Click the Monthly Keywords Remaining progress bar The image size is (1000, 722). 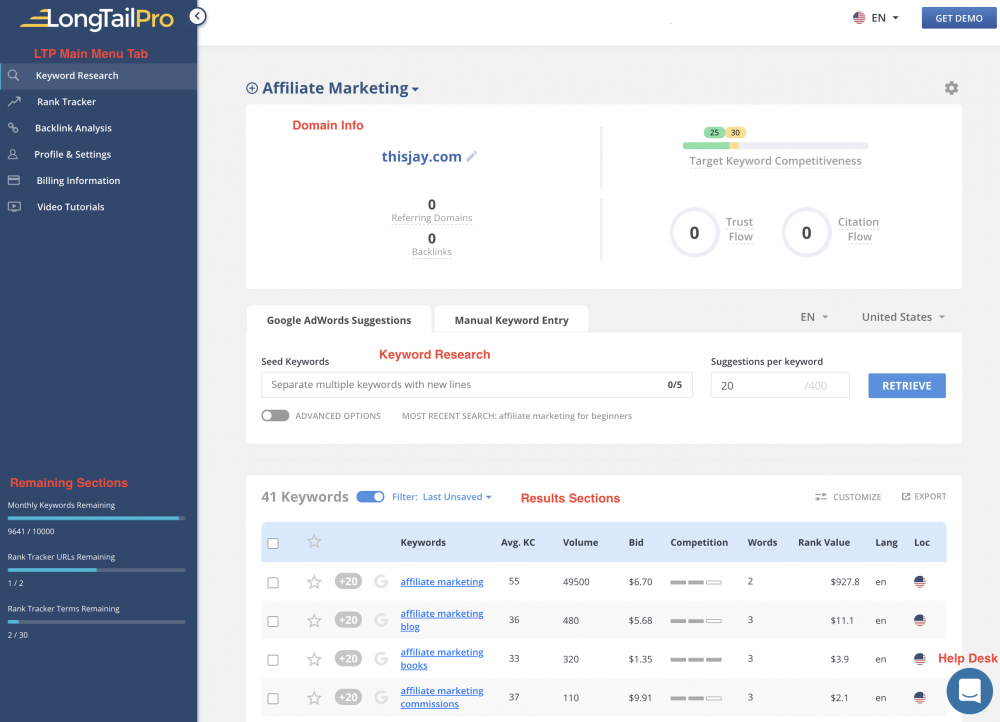pos(96,519)
